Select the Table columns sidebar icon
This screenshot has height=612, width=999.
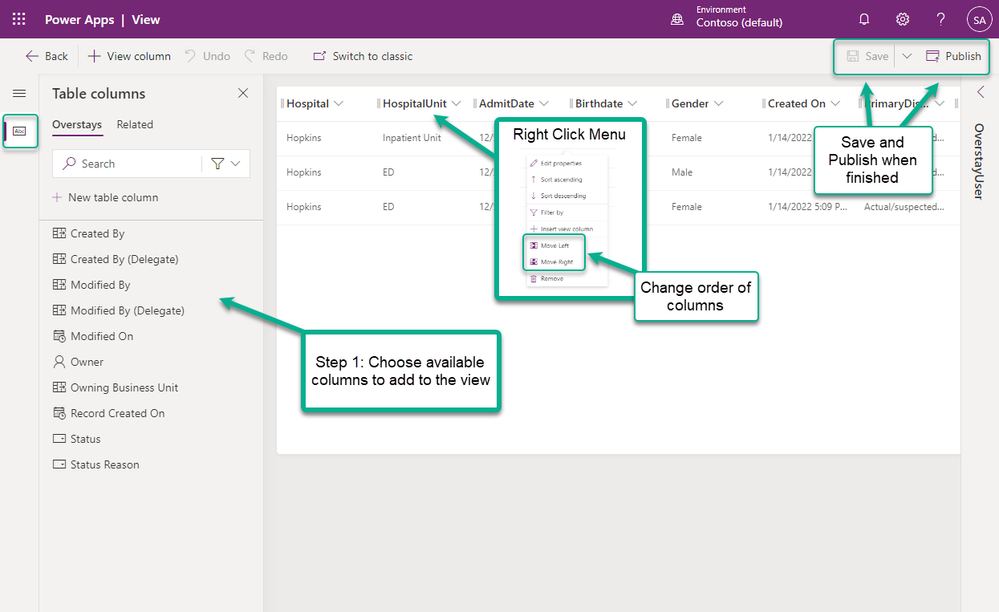point(20,131)
